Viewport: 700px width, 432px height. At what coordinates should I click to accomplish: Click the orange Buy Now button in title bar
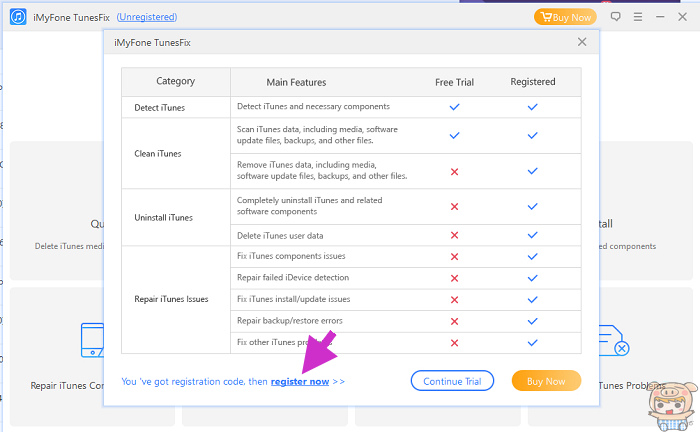(564, 17)
